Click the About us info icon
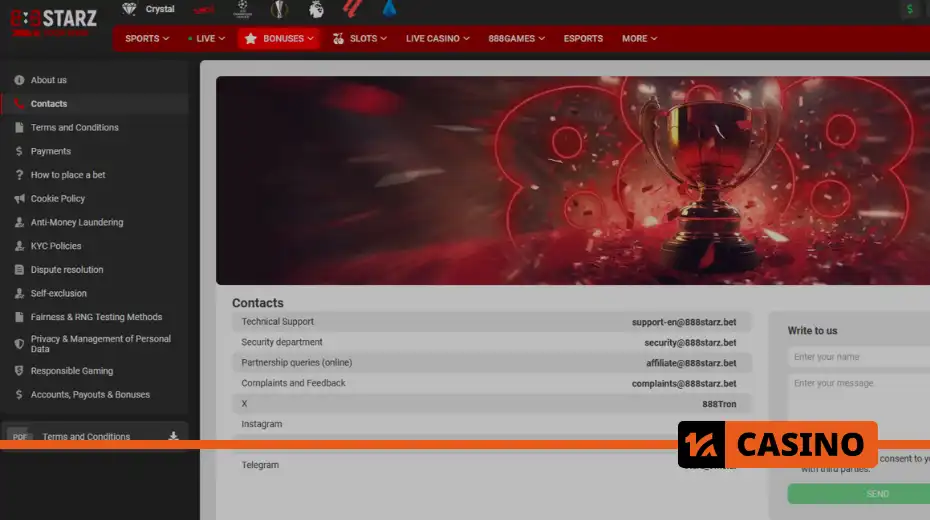930x520 pixels. (19, 80)
